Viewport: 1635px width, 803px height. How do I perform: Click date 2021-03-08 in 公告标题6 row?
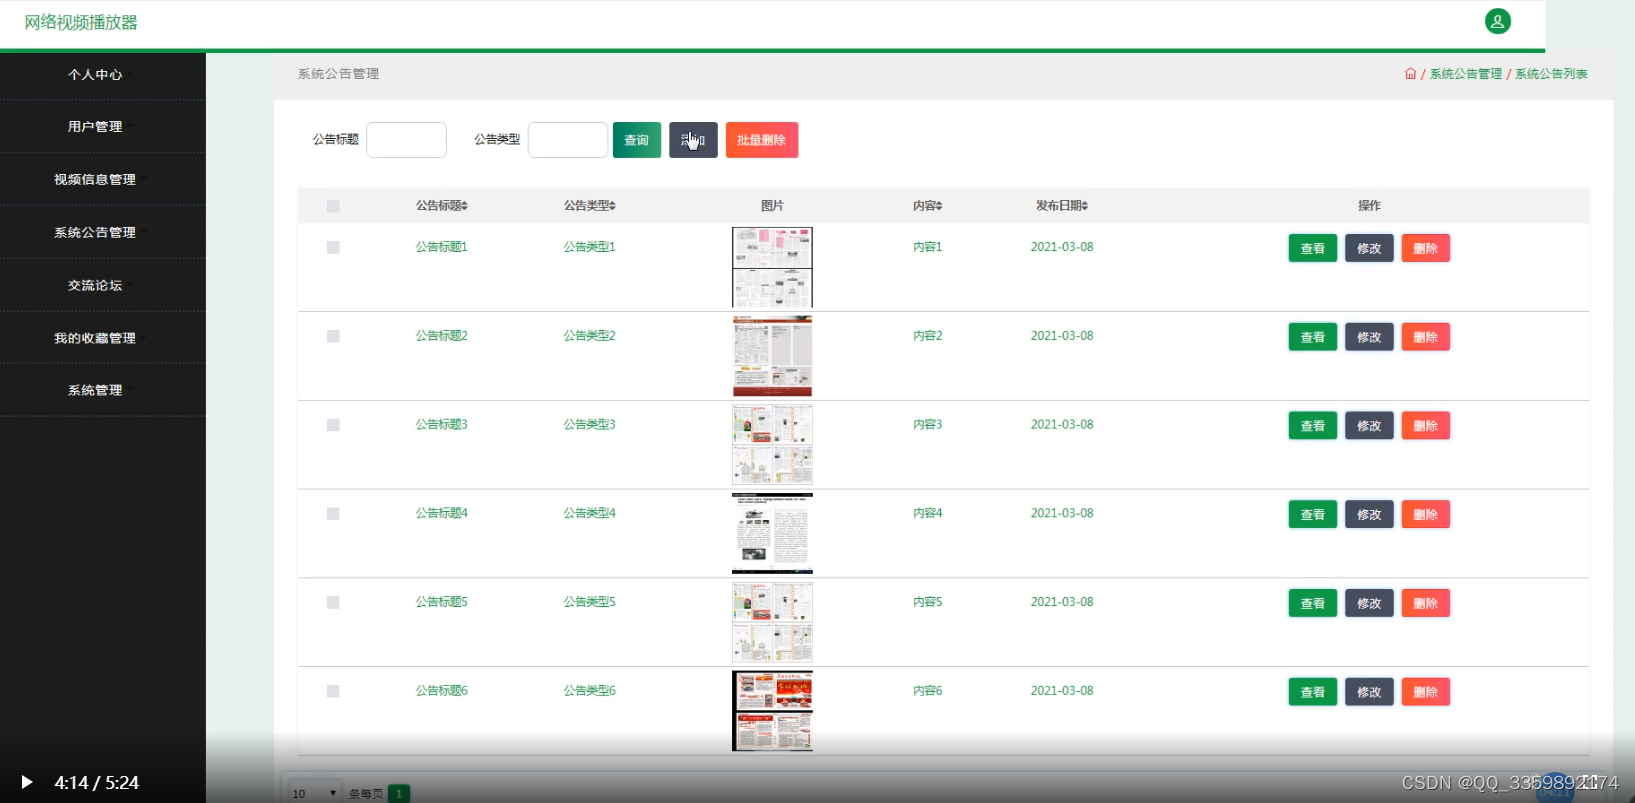pyautogui.click(x=1062, y=691)
